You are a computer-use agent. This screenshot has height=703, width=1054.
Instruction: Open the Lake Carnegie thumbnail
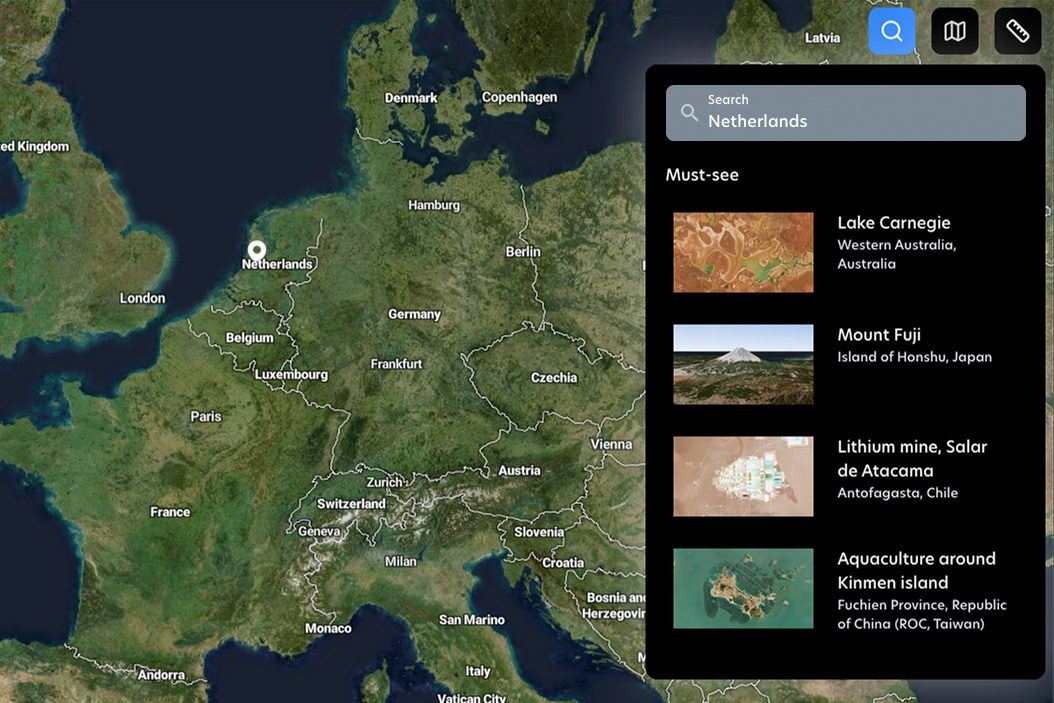pyautogui.click(x=743, y=253)
